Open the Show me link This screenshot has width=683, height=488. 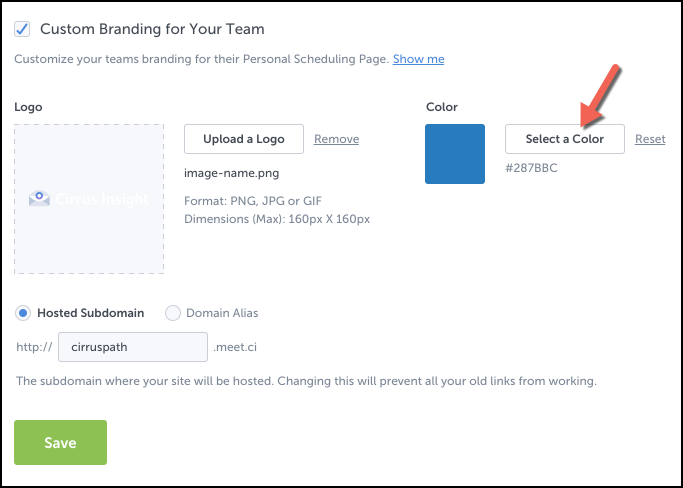point(418,59)
